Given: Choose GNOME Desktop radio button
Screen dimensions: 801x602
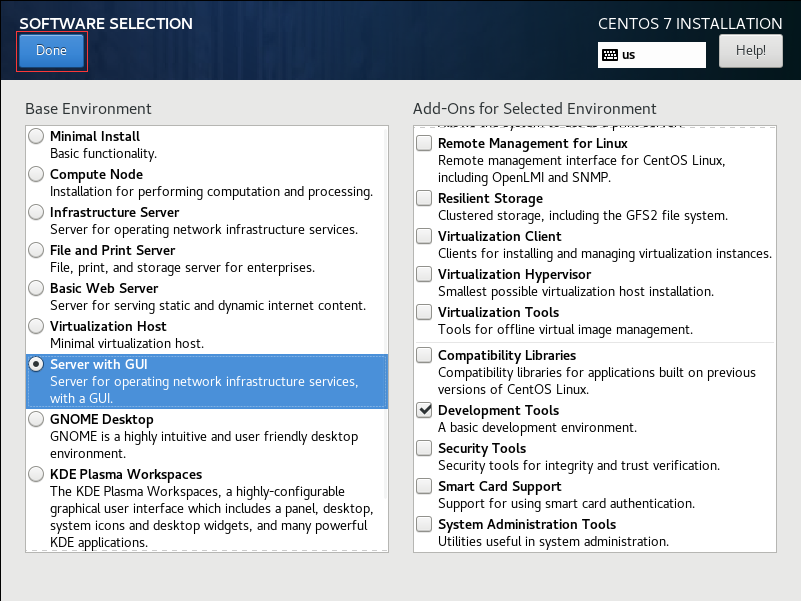Looking at the screenshot, I should (36, 419).
